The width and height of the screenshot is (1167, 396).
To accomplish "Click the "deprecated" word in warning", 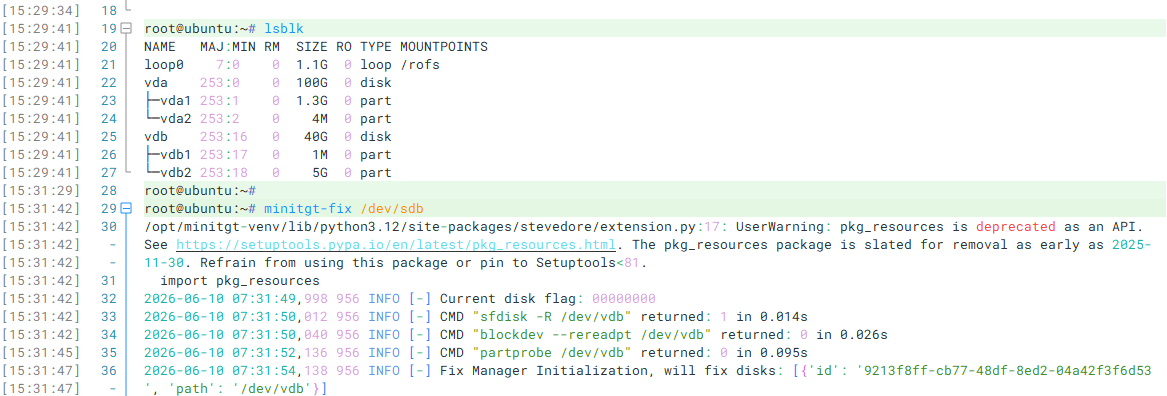I will tap(1015, 226).
